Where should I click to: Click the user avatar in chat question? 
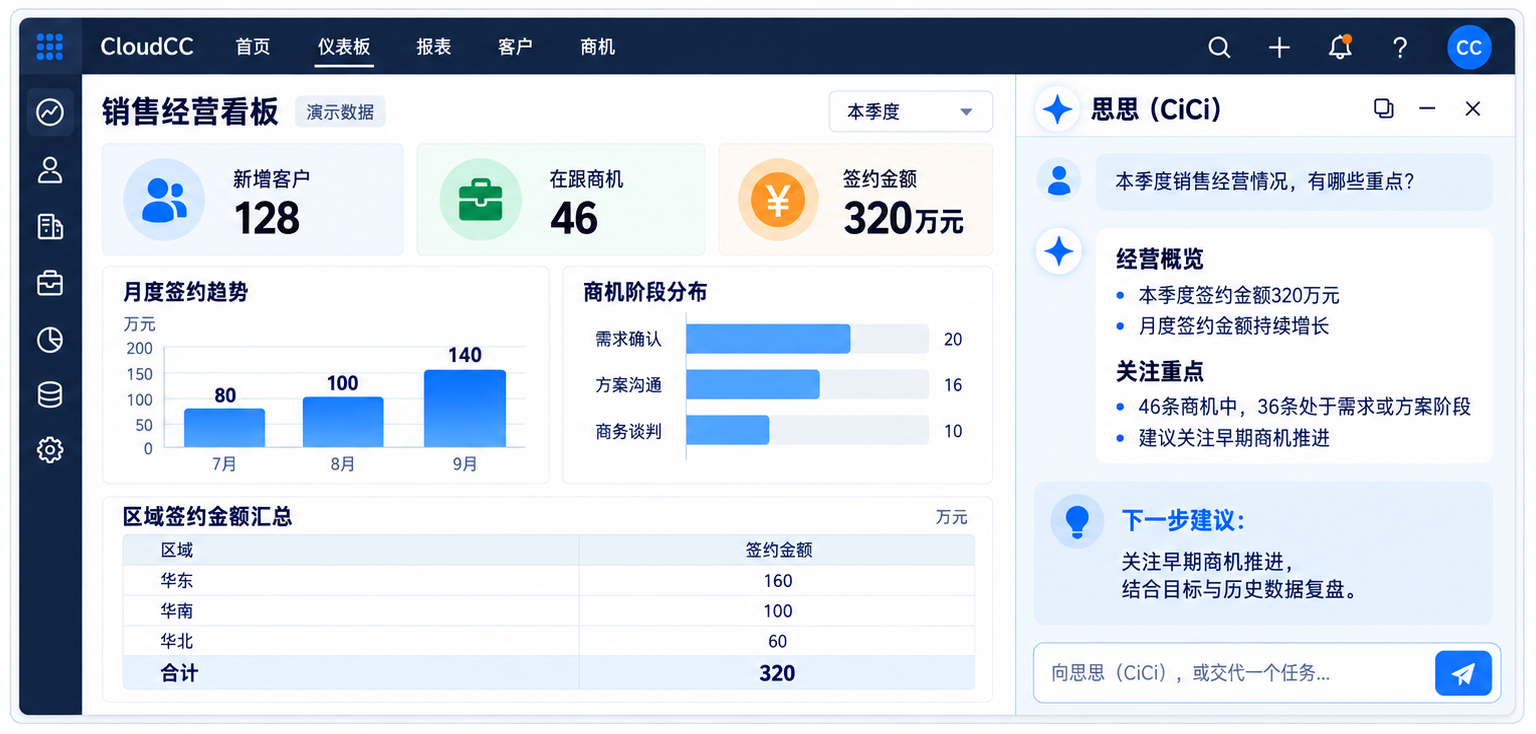(x=1058, y=180)
